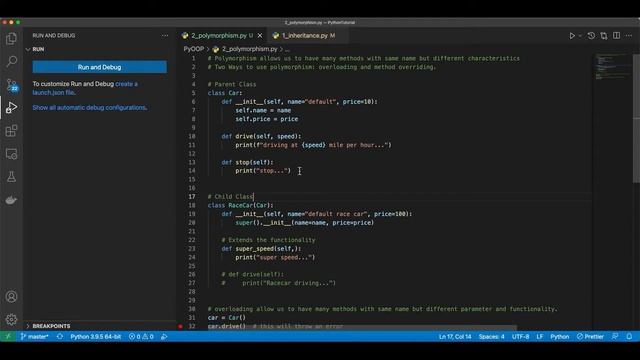Image resolution: width=640 pixels, height=360 pixels.
Task: Open Source Control view with 22 badge
Action: tap(11, 85)
